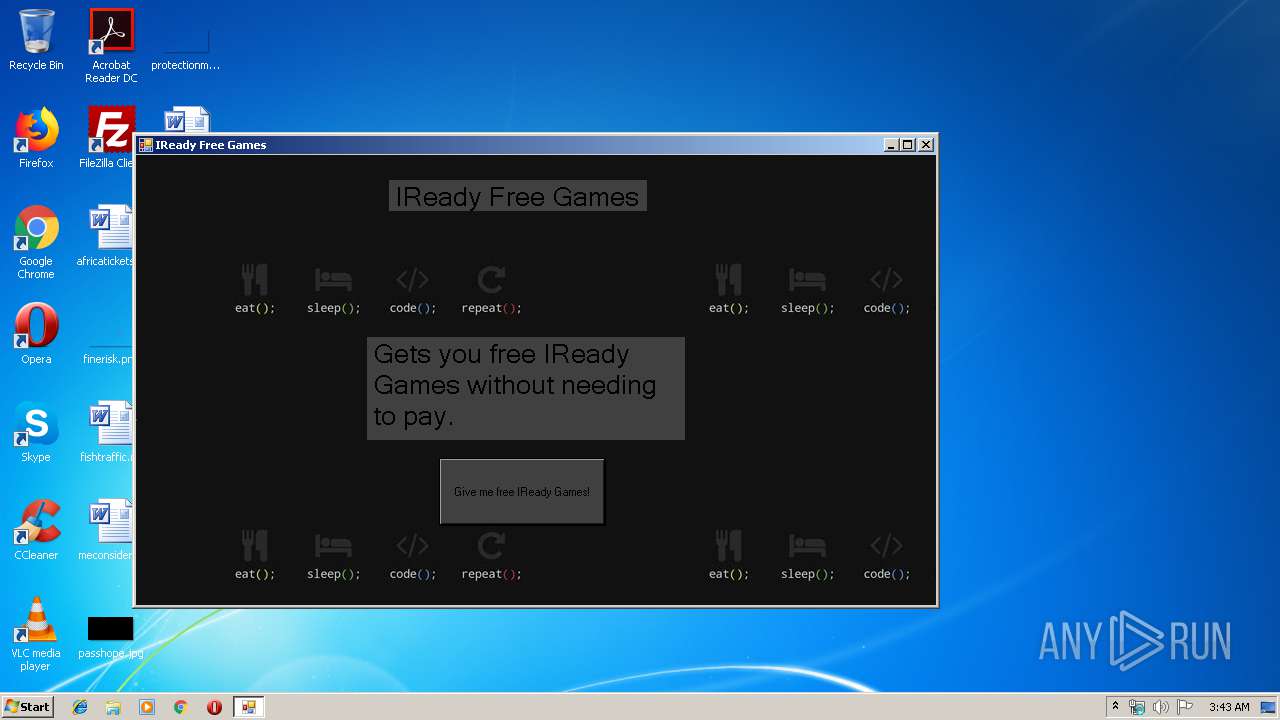
Task: Show hidden system tray icons
Action: click(x=1115, y=707)
